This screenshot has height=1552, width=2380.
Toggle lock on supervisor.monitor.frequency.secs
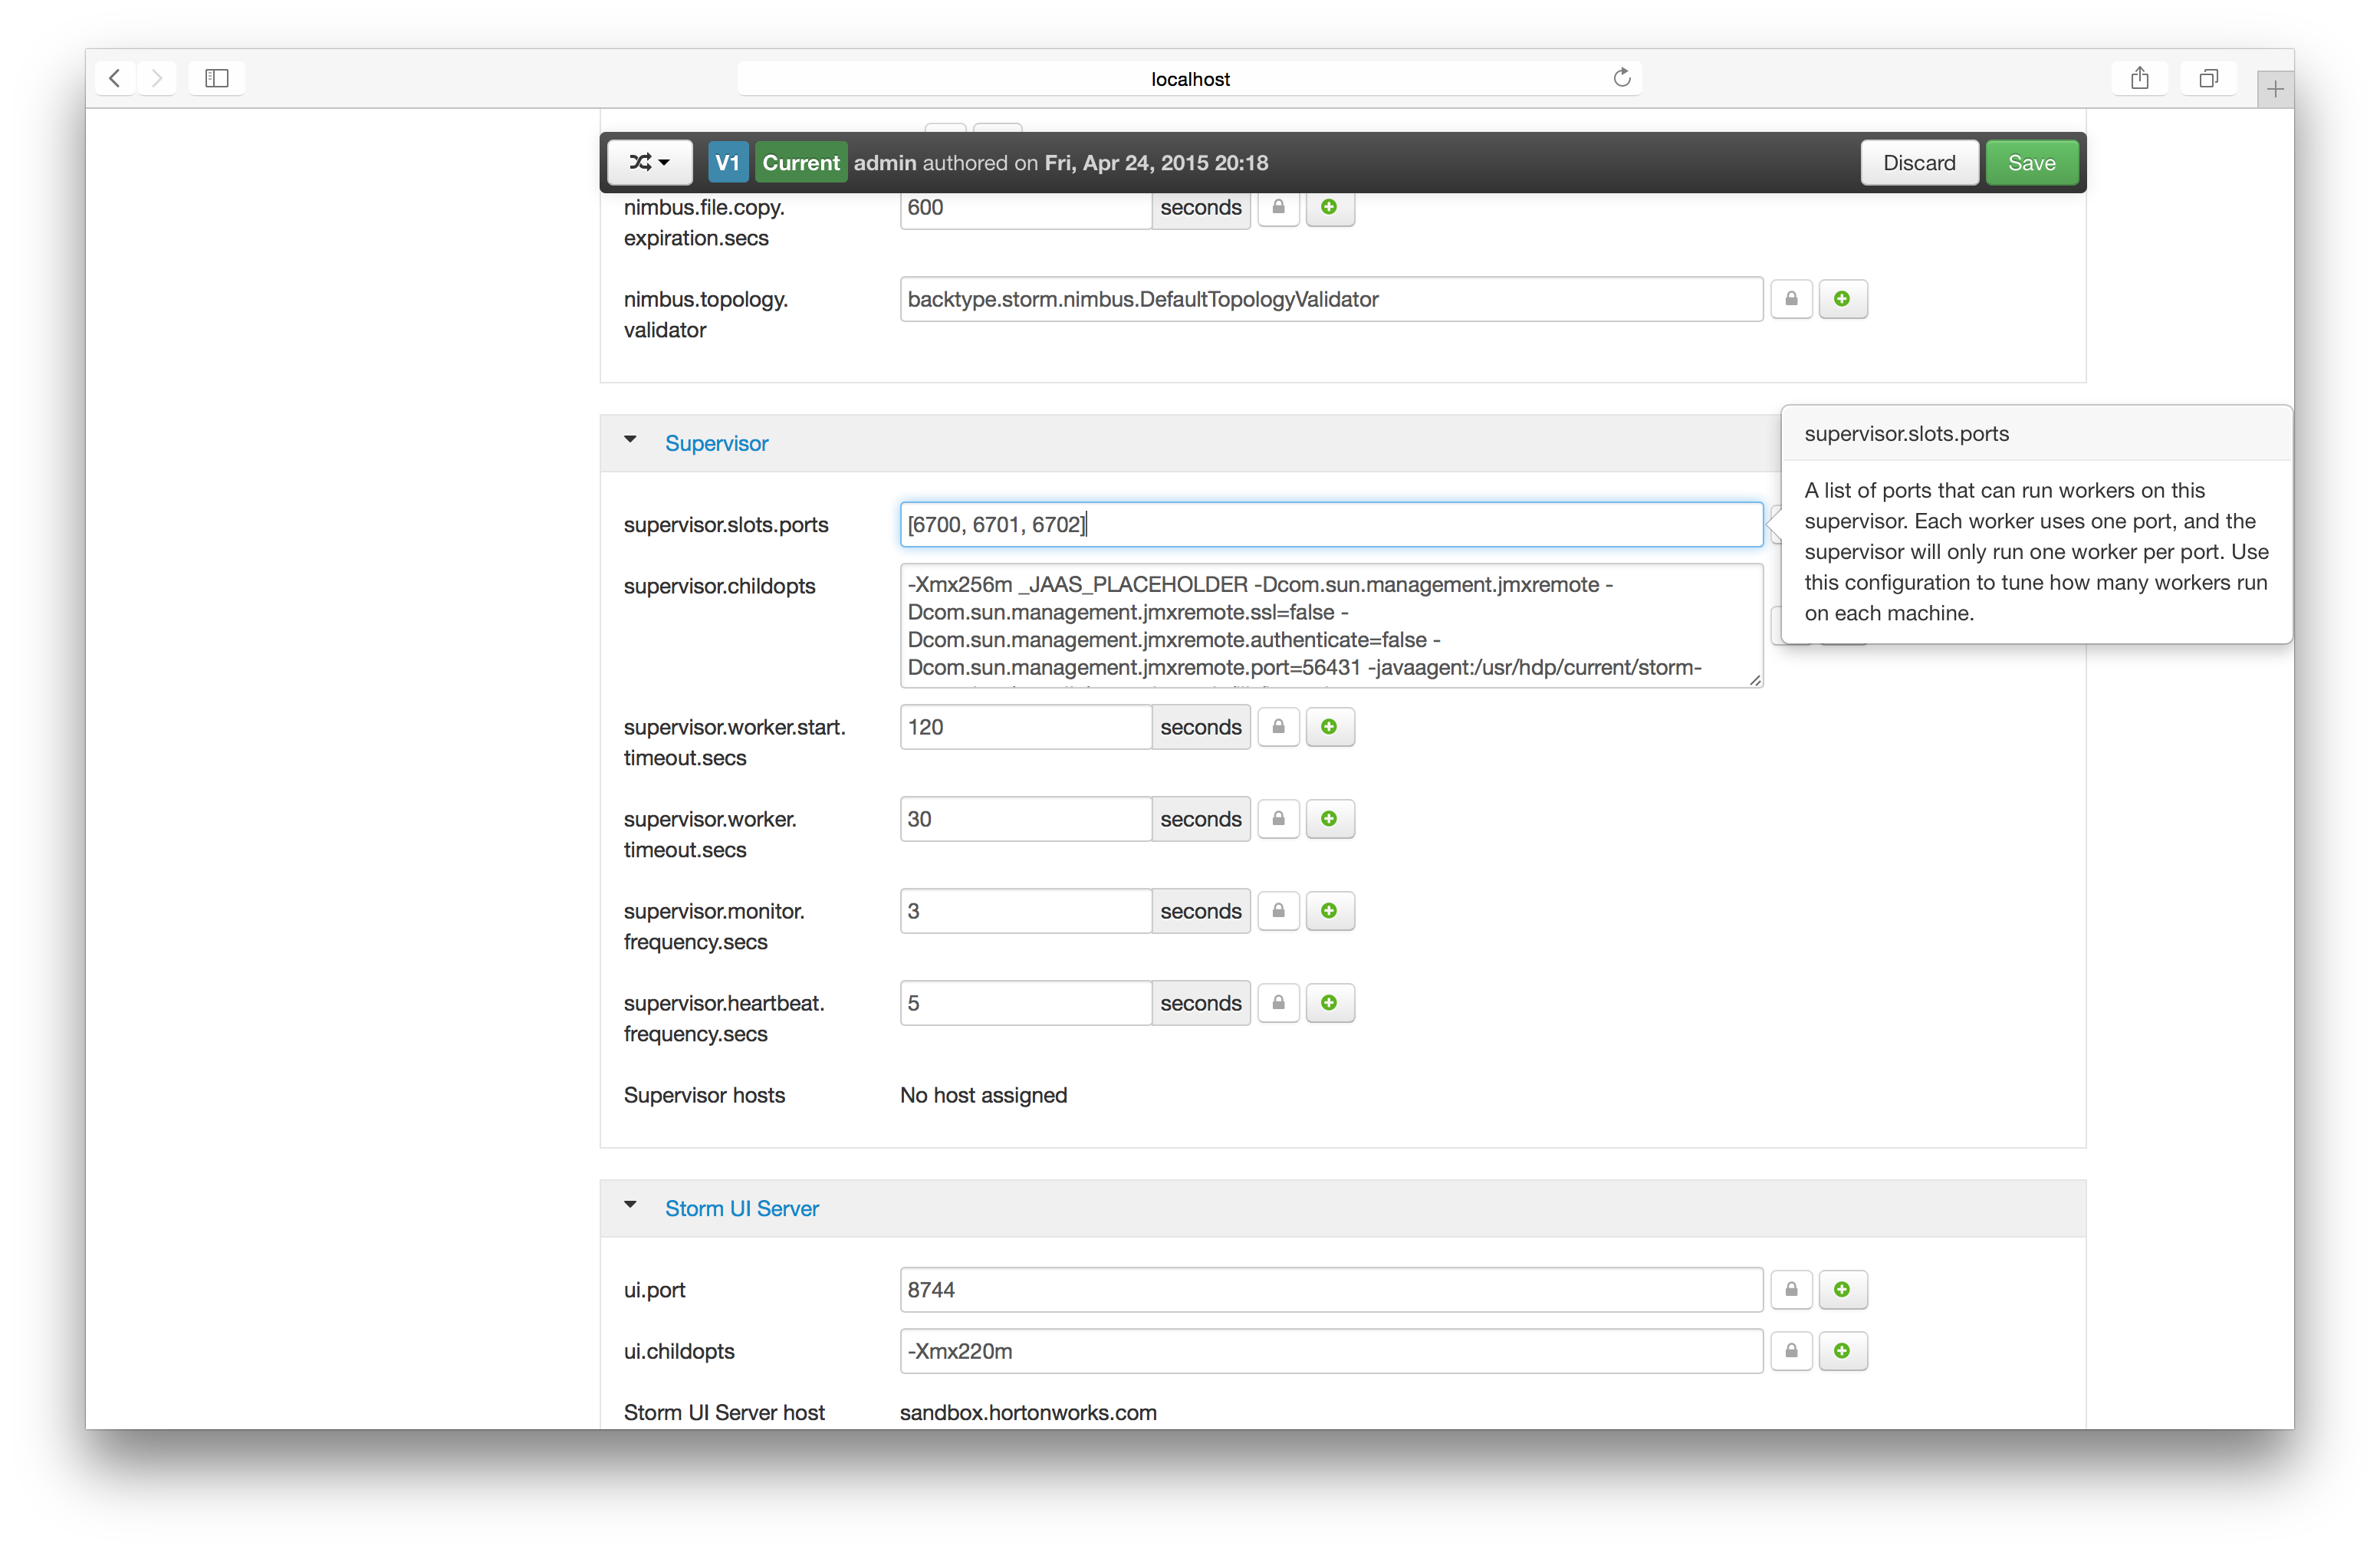(1278, 911)
